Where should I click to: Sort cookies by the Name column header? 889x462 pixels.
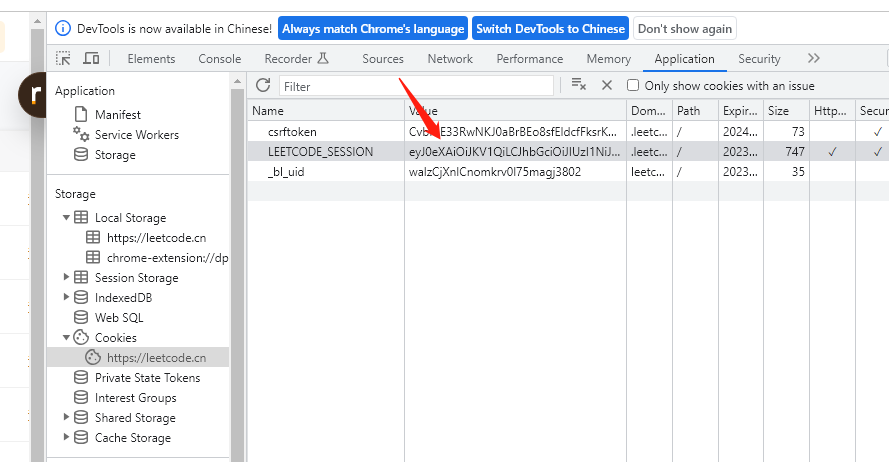(325, 111)
